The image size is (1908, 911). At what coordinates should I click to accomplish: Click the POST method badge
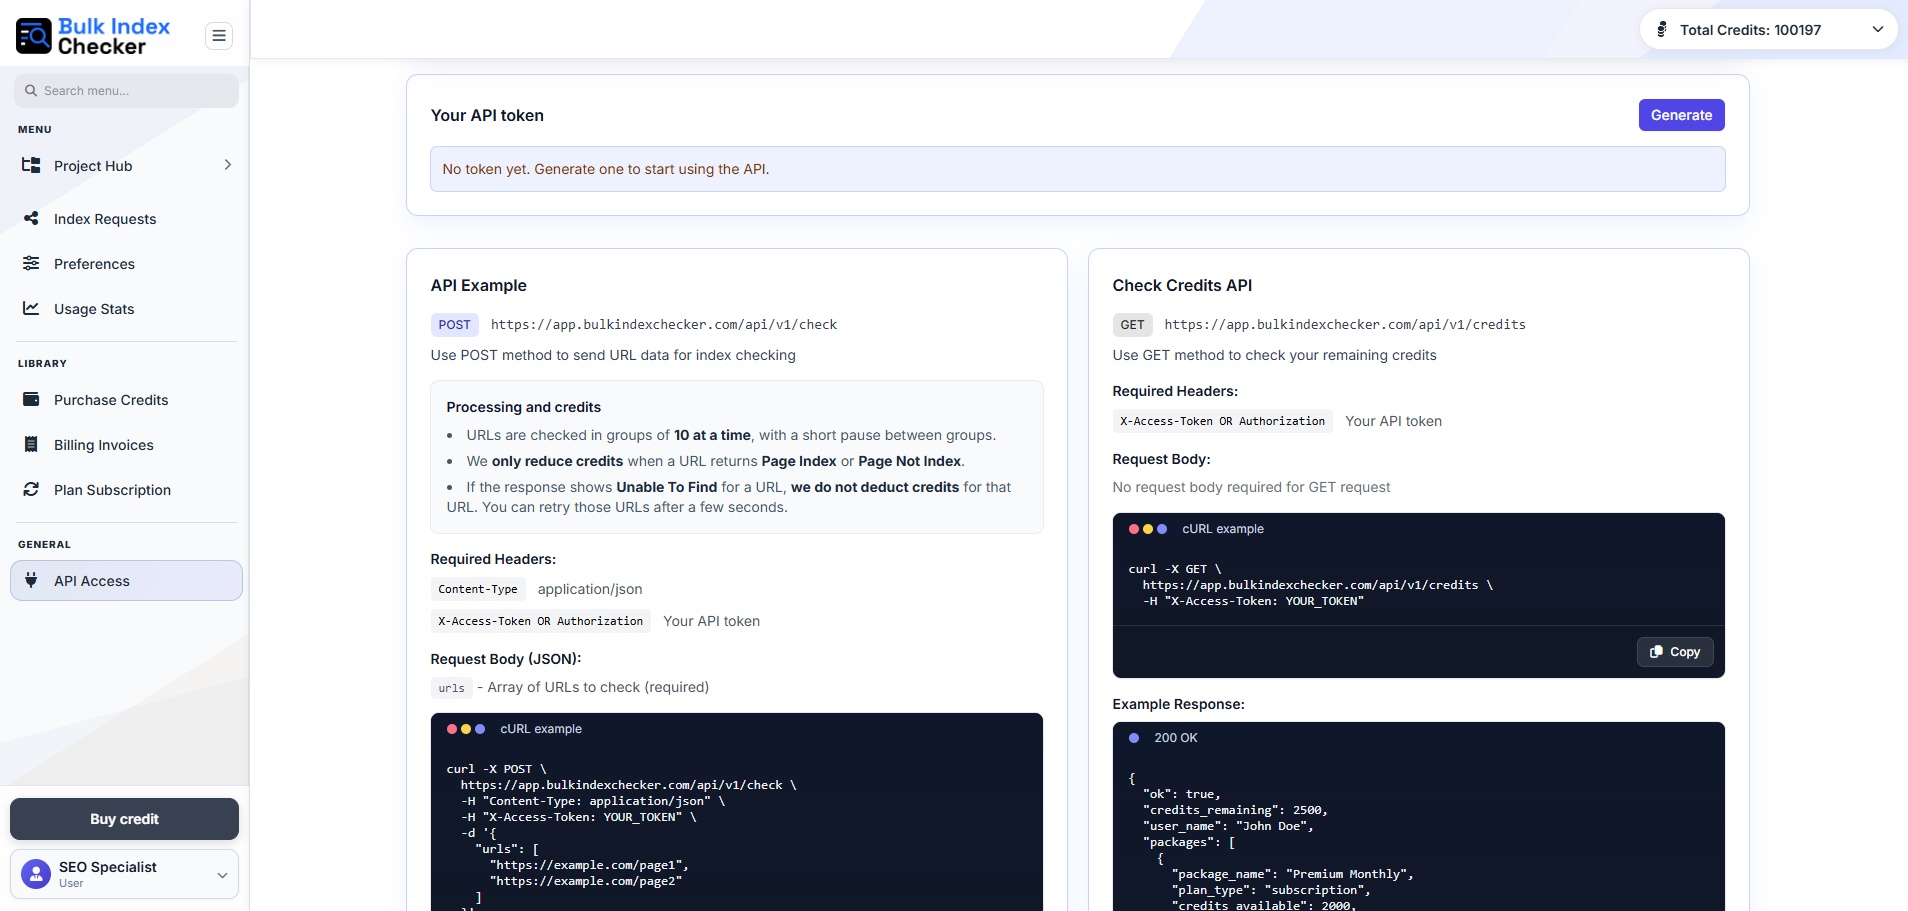click(454, 325)
